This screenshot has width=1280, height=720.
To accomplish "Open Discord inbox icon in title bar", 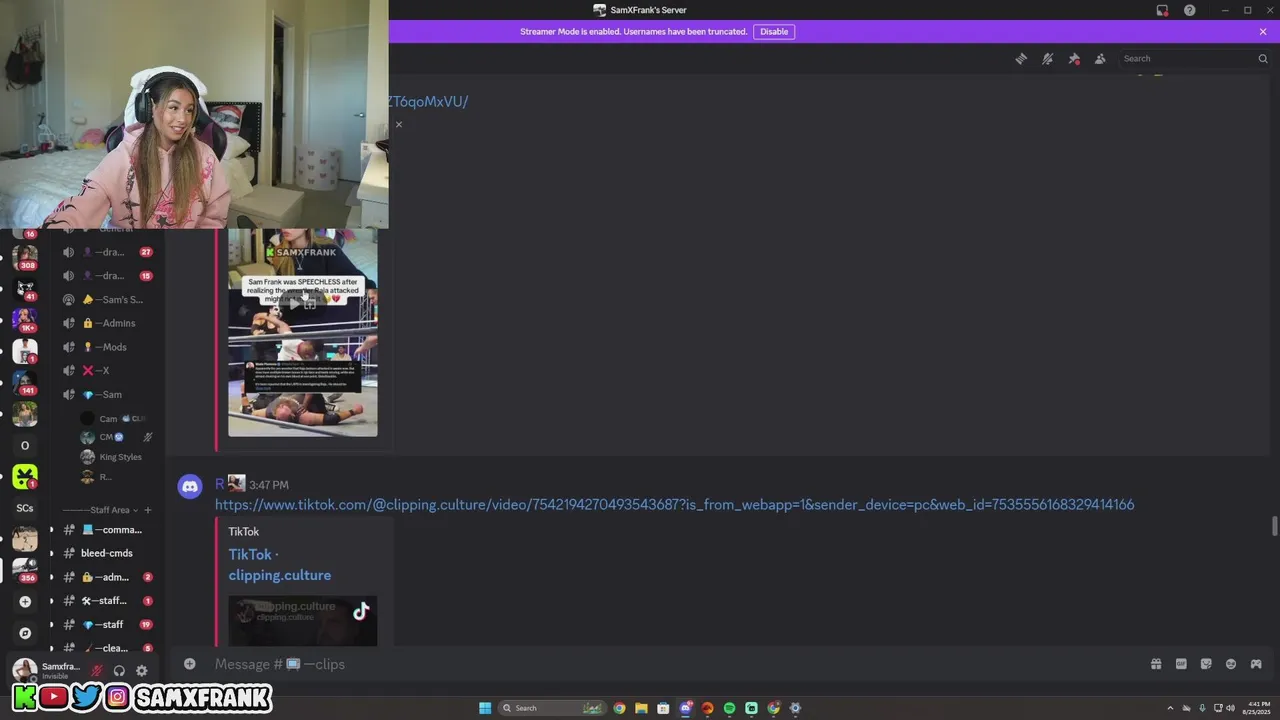I will tap(1162, 10).
